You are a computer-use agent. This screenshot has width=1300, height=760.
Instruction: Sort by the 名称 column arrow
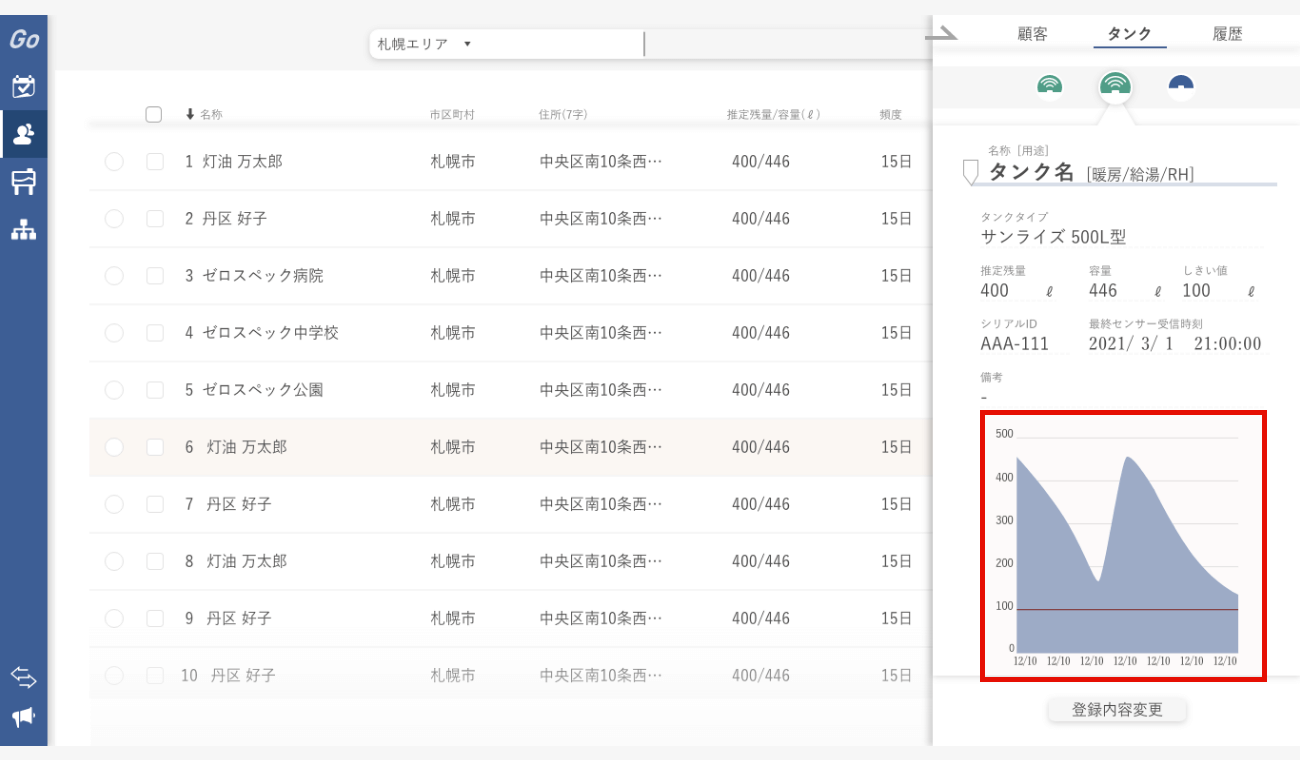[190, 114]
